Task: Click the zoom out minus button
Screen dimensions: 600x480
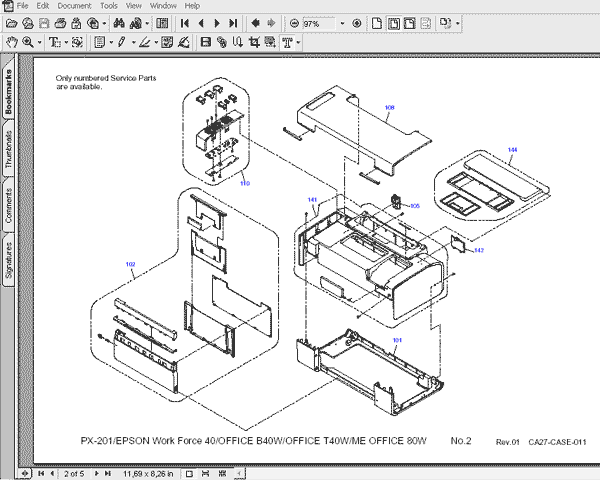Action: click(293, 23)
